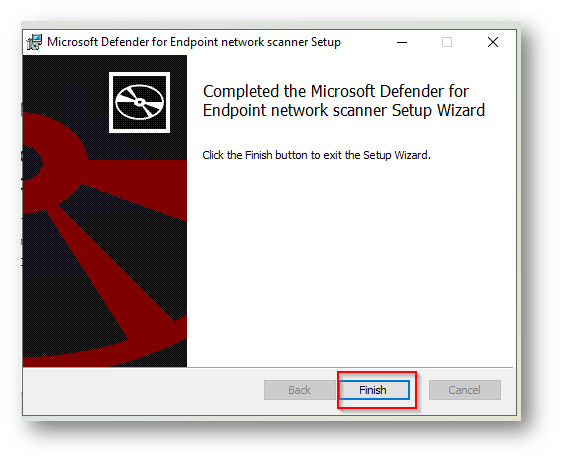563x463 pixels.
Task: Click Finish to exit the Setup Wizard
Action: (x=373, y=390)
